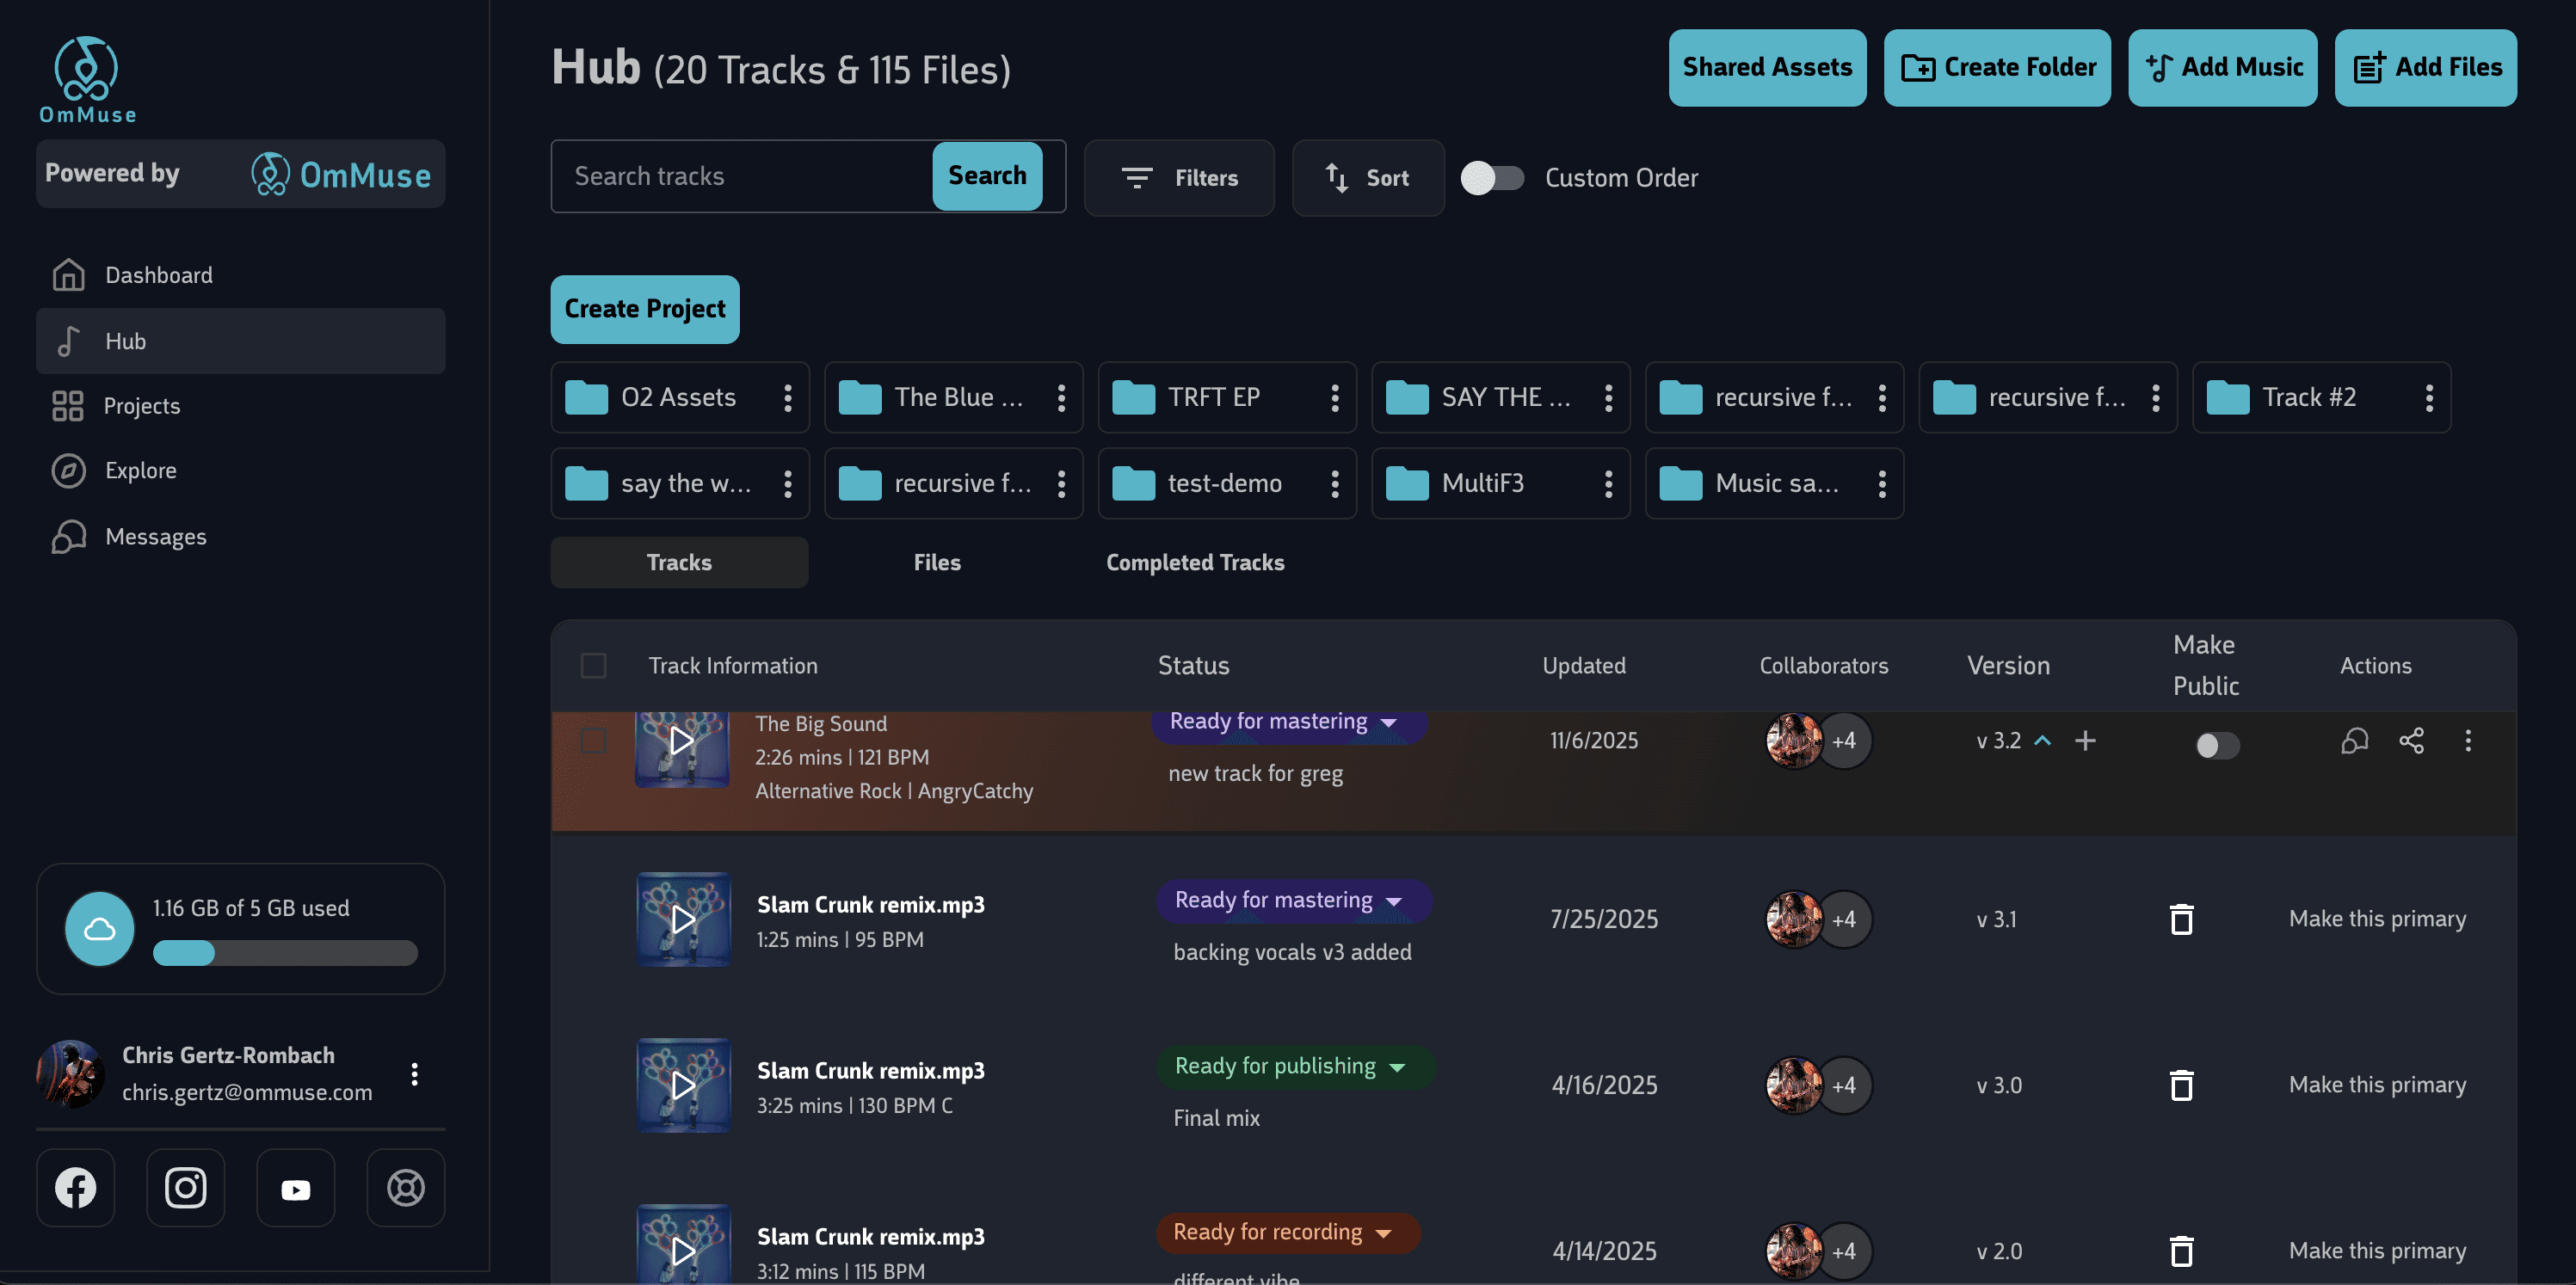Switch to the Completed Tracks tab
2576x1285 pixels.
pyautogui.click(x=1194, y=563)
